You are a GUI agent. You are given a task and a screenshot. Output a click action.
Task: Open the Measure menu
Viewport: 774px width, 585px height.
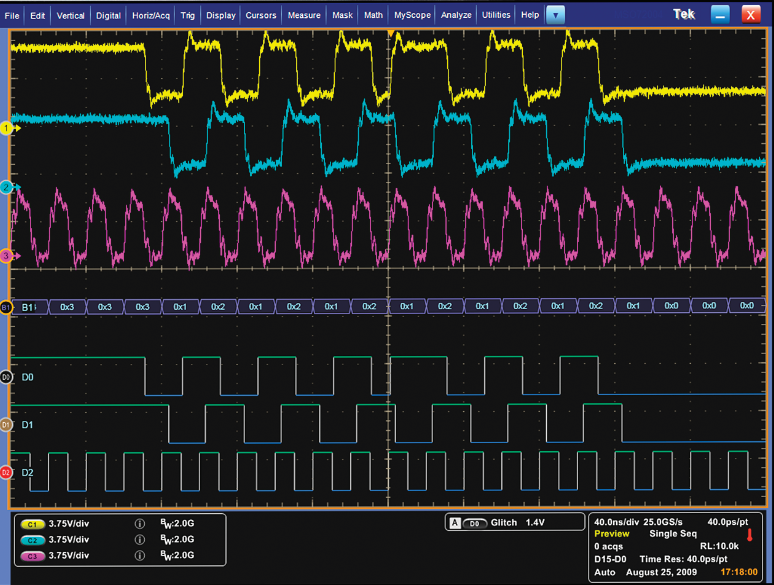(303, 15)
